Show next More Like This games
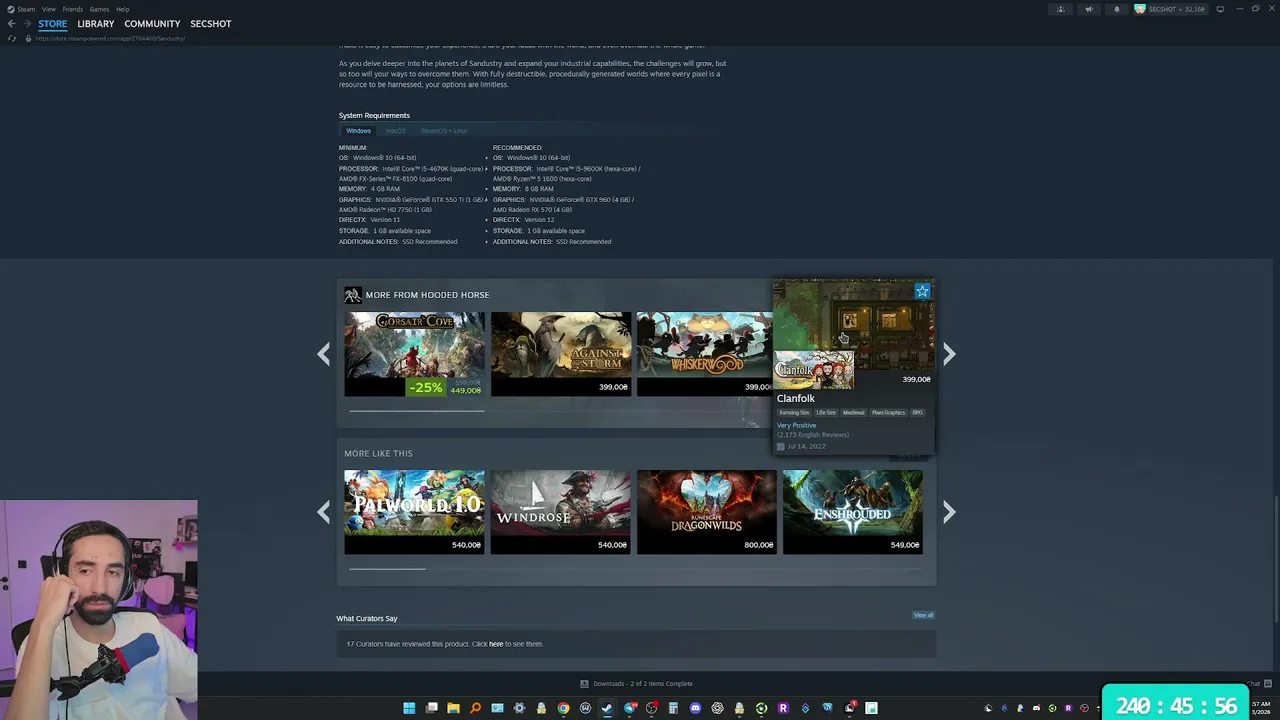This screenshot has width=1280, height=720. pyautogui.click(x=949, y=512)
